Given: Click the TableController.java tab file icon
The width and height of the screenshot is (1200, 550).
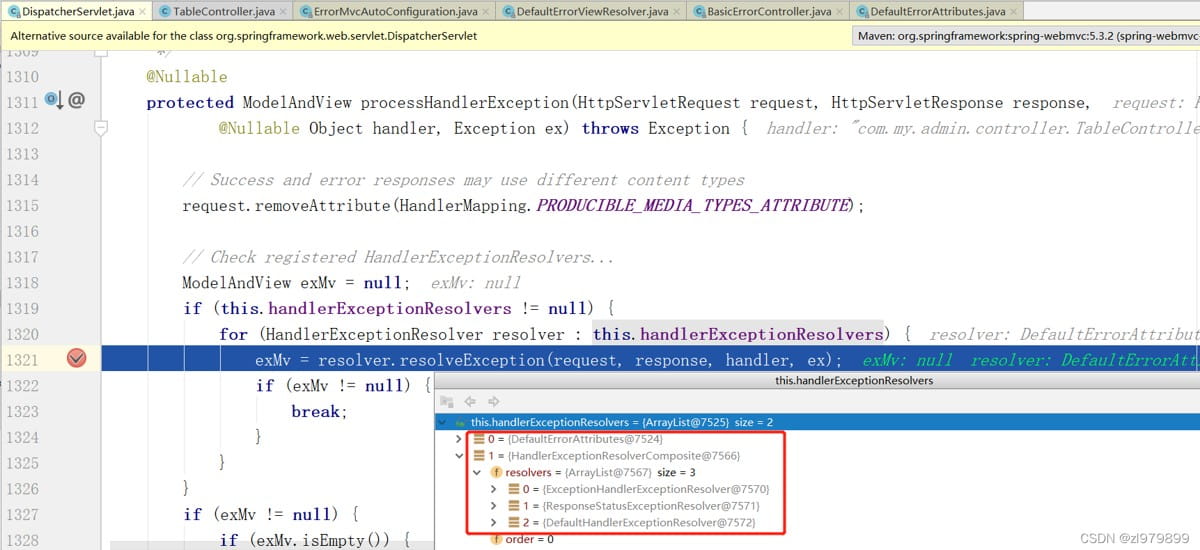Looking at the screenshot, I should pyautogui.click(x=165, y=12).
